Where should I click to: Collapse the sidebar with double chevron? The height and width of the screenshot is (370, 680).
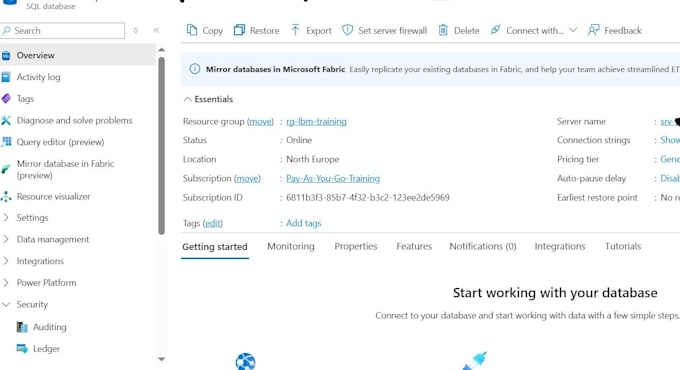click(x=157, y=30)
